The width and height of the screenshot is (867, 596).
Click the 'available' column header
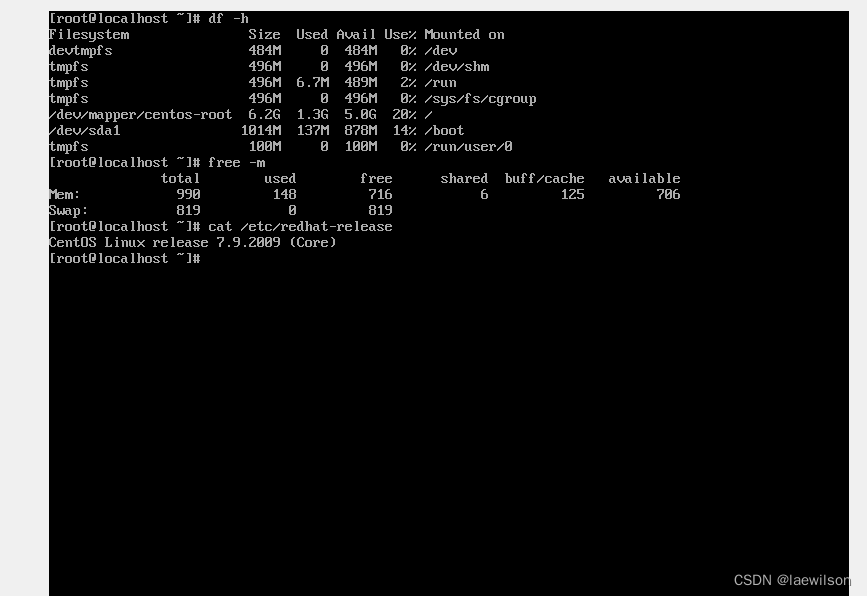(x=645, y=179)
